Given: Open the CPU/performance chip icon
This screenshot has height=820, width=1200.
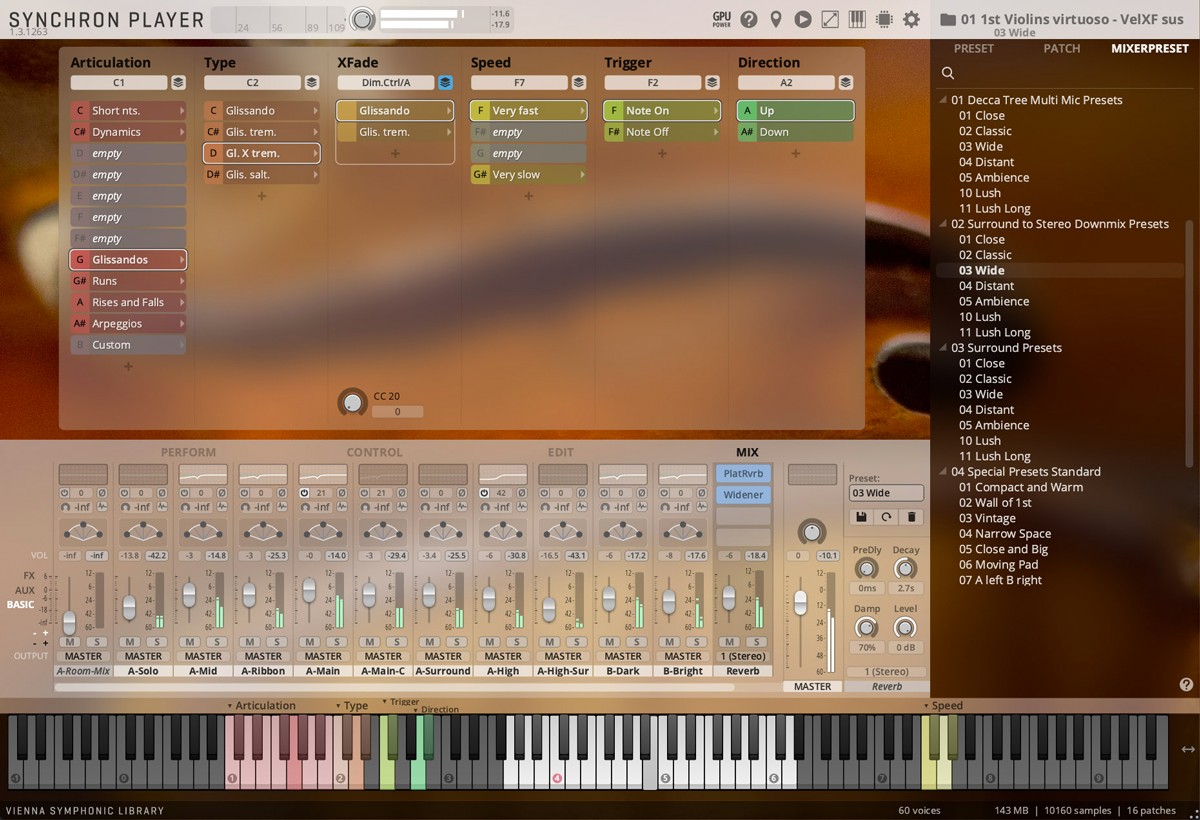Looking at the screenshot, I should point(886,18).
